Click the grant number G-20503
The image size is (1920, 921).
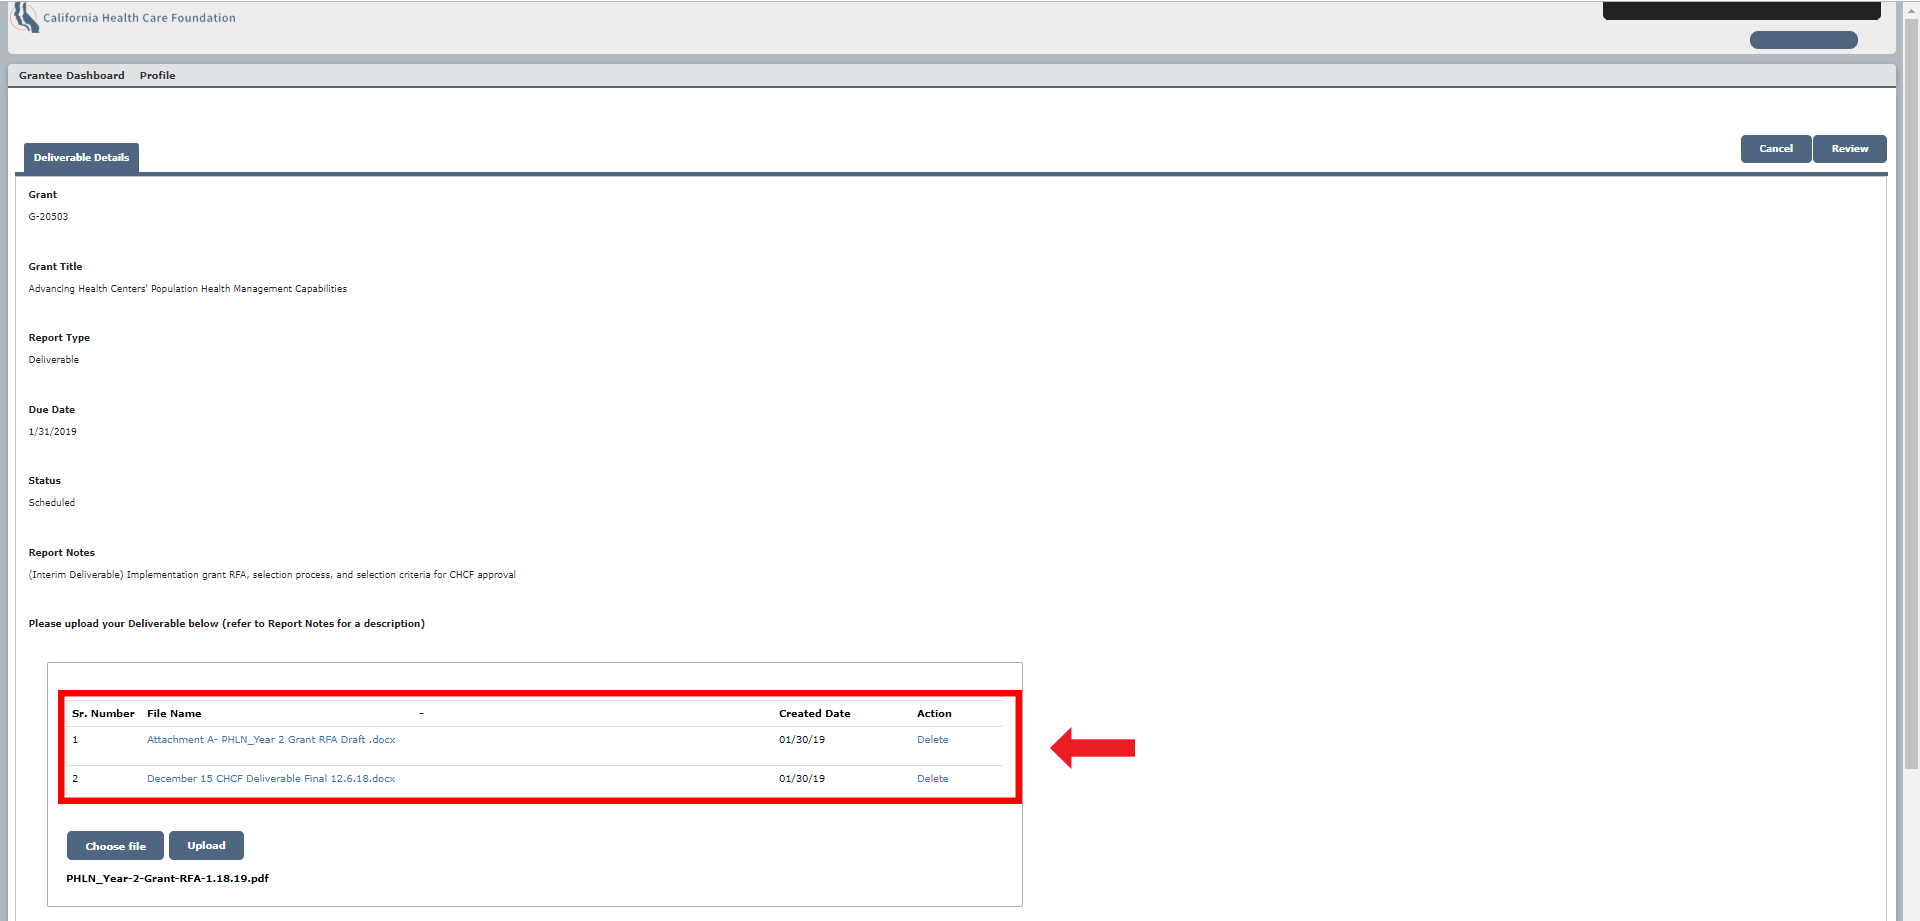pyautogui.click(x=48, y=217)
